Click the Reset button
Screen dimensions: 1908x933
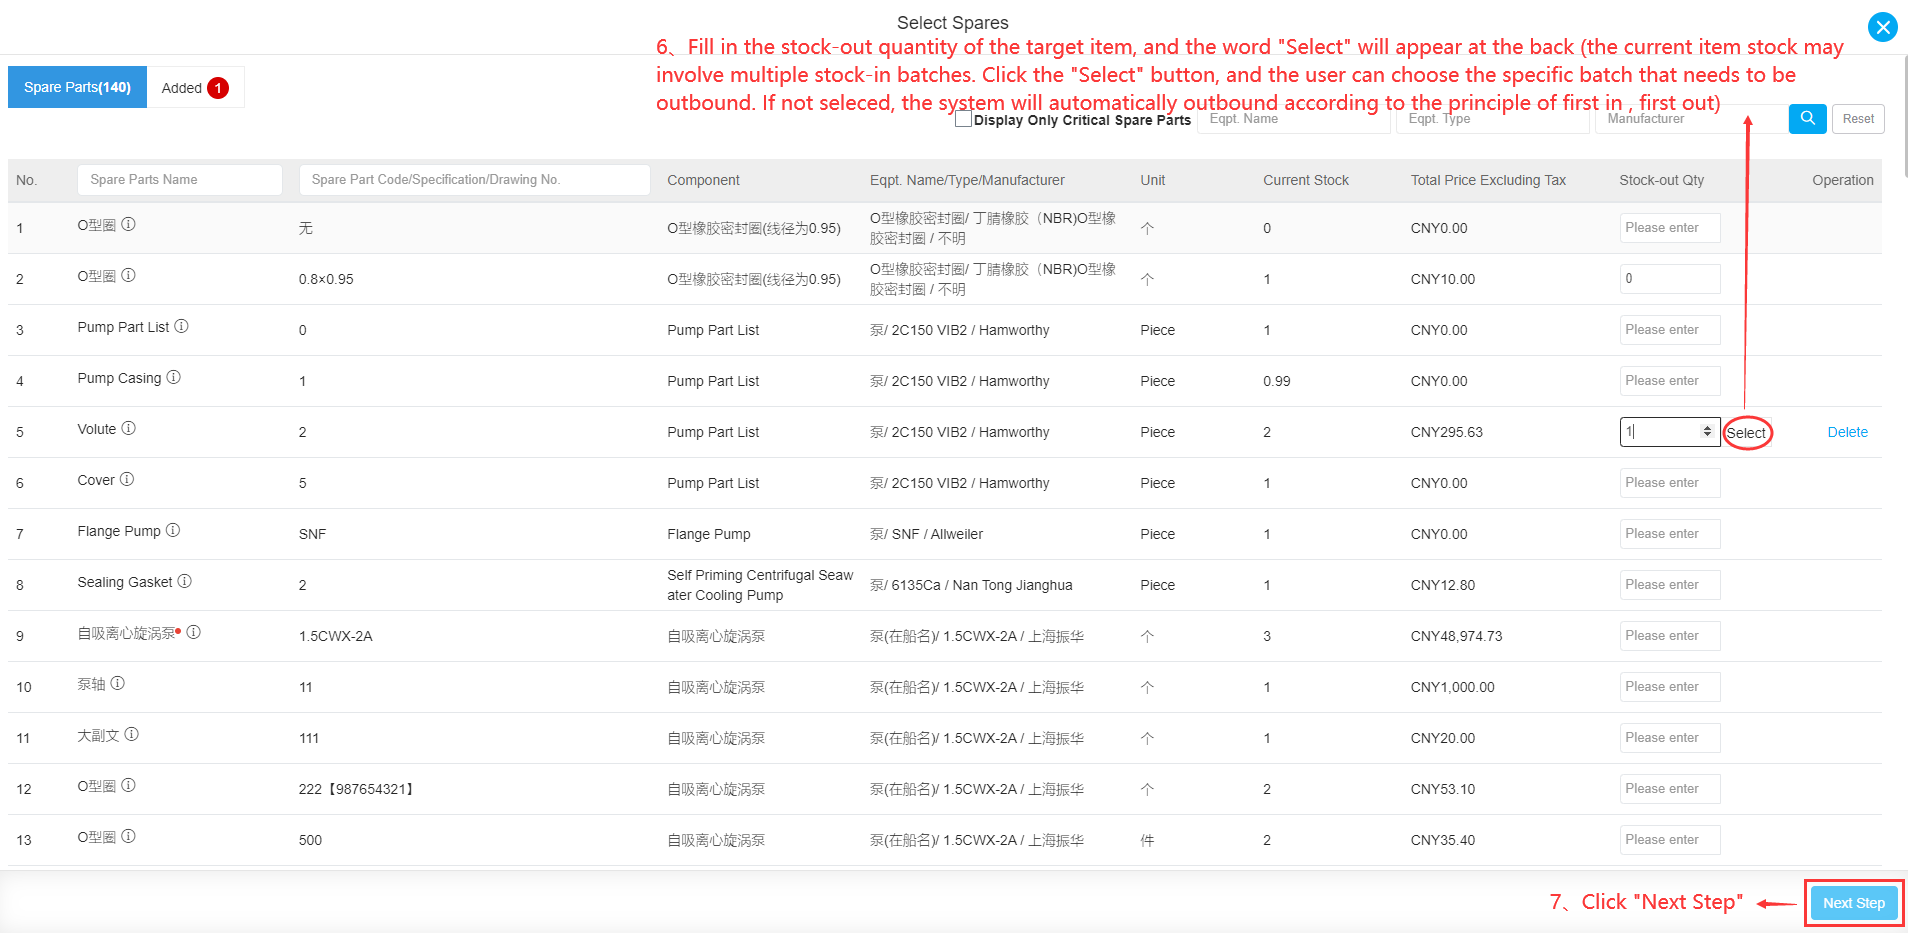tap(1858, 118)
